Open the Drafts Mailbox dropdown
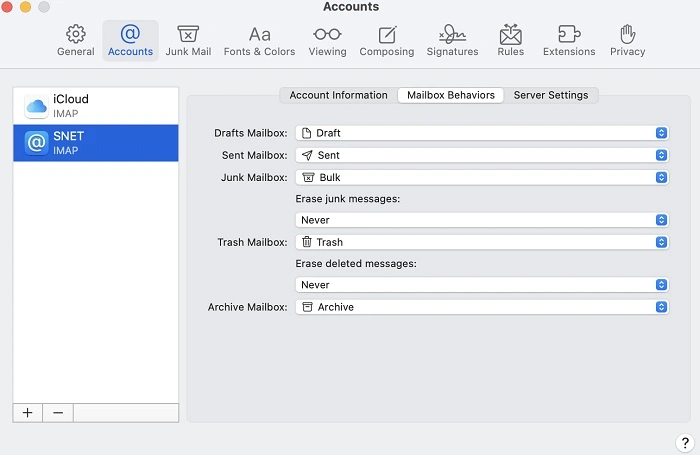This screenshot has width=700, height=455. click(482, 133)
